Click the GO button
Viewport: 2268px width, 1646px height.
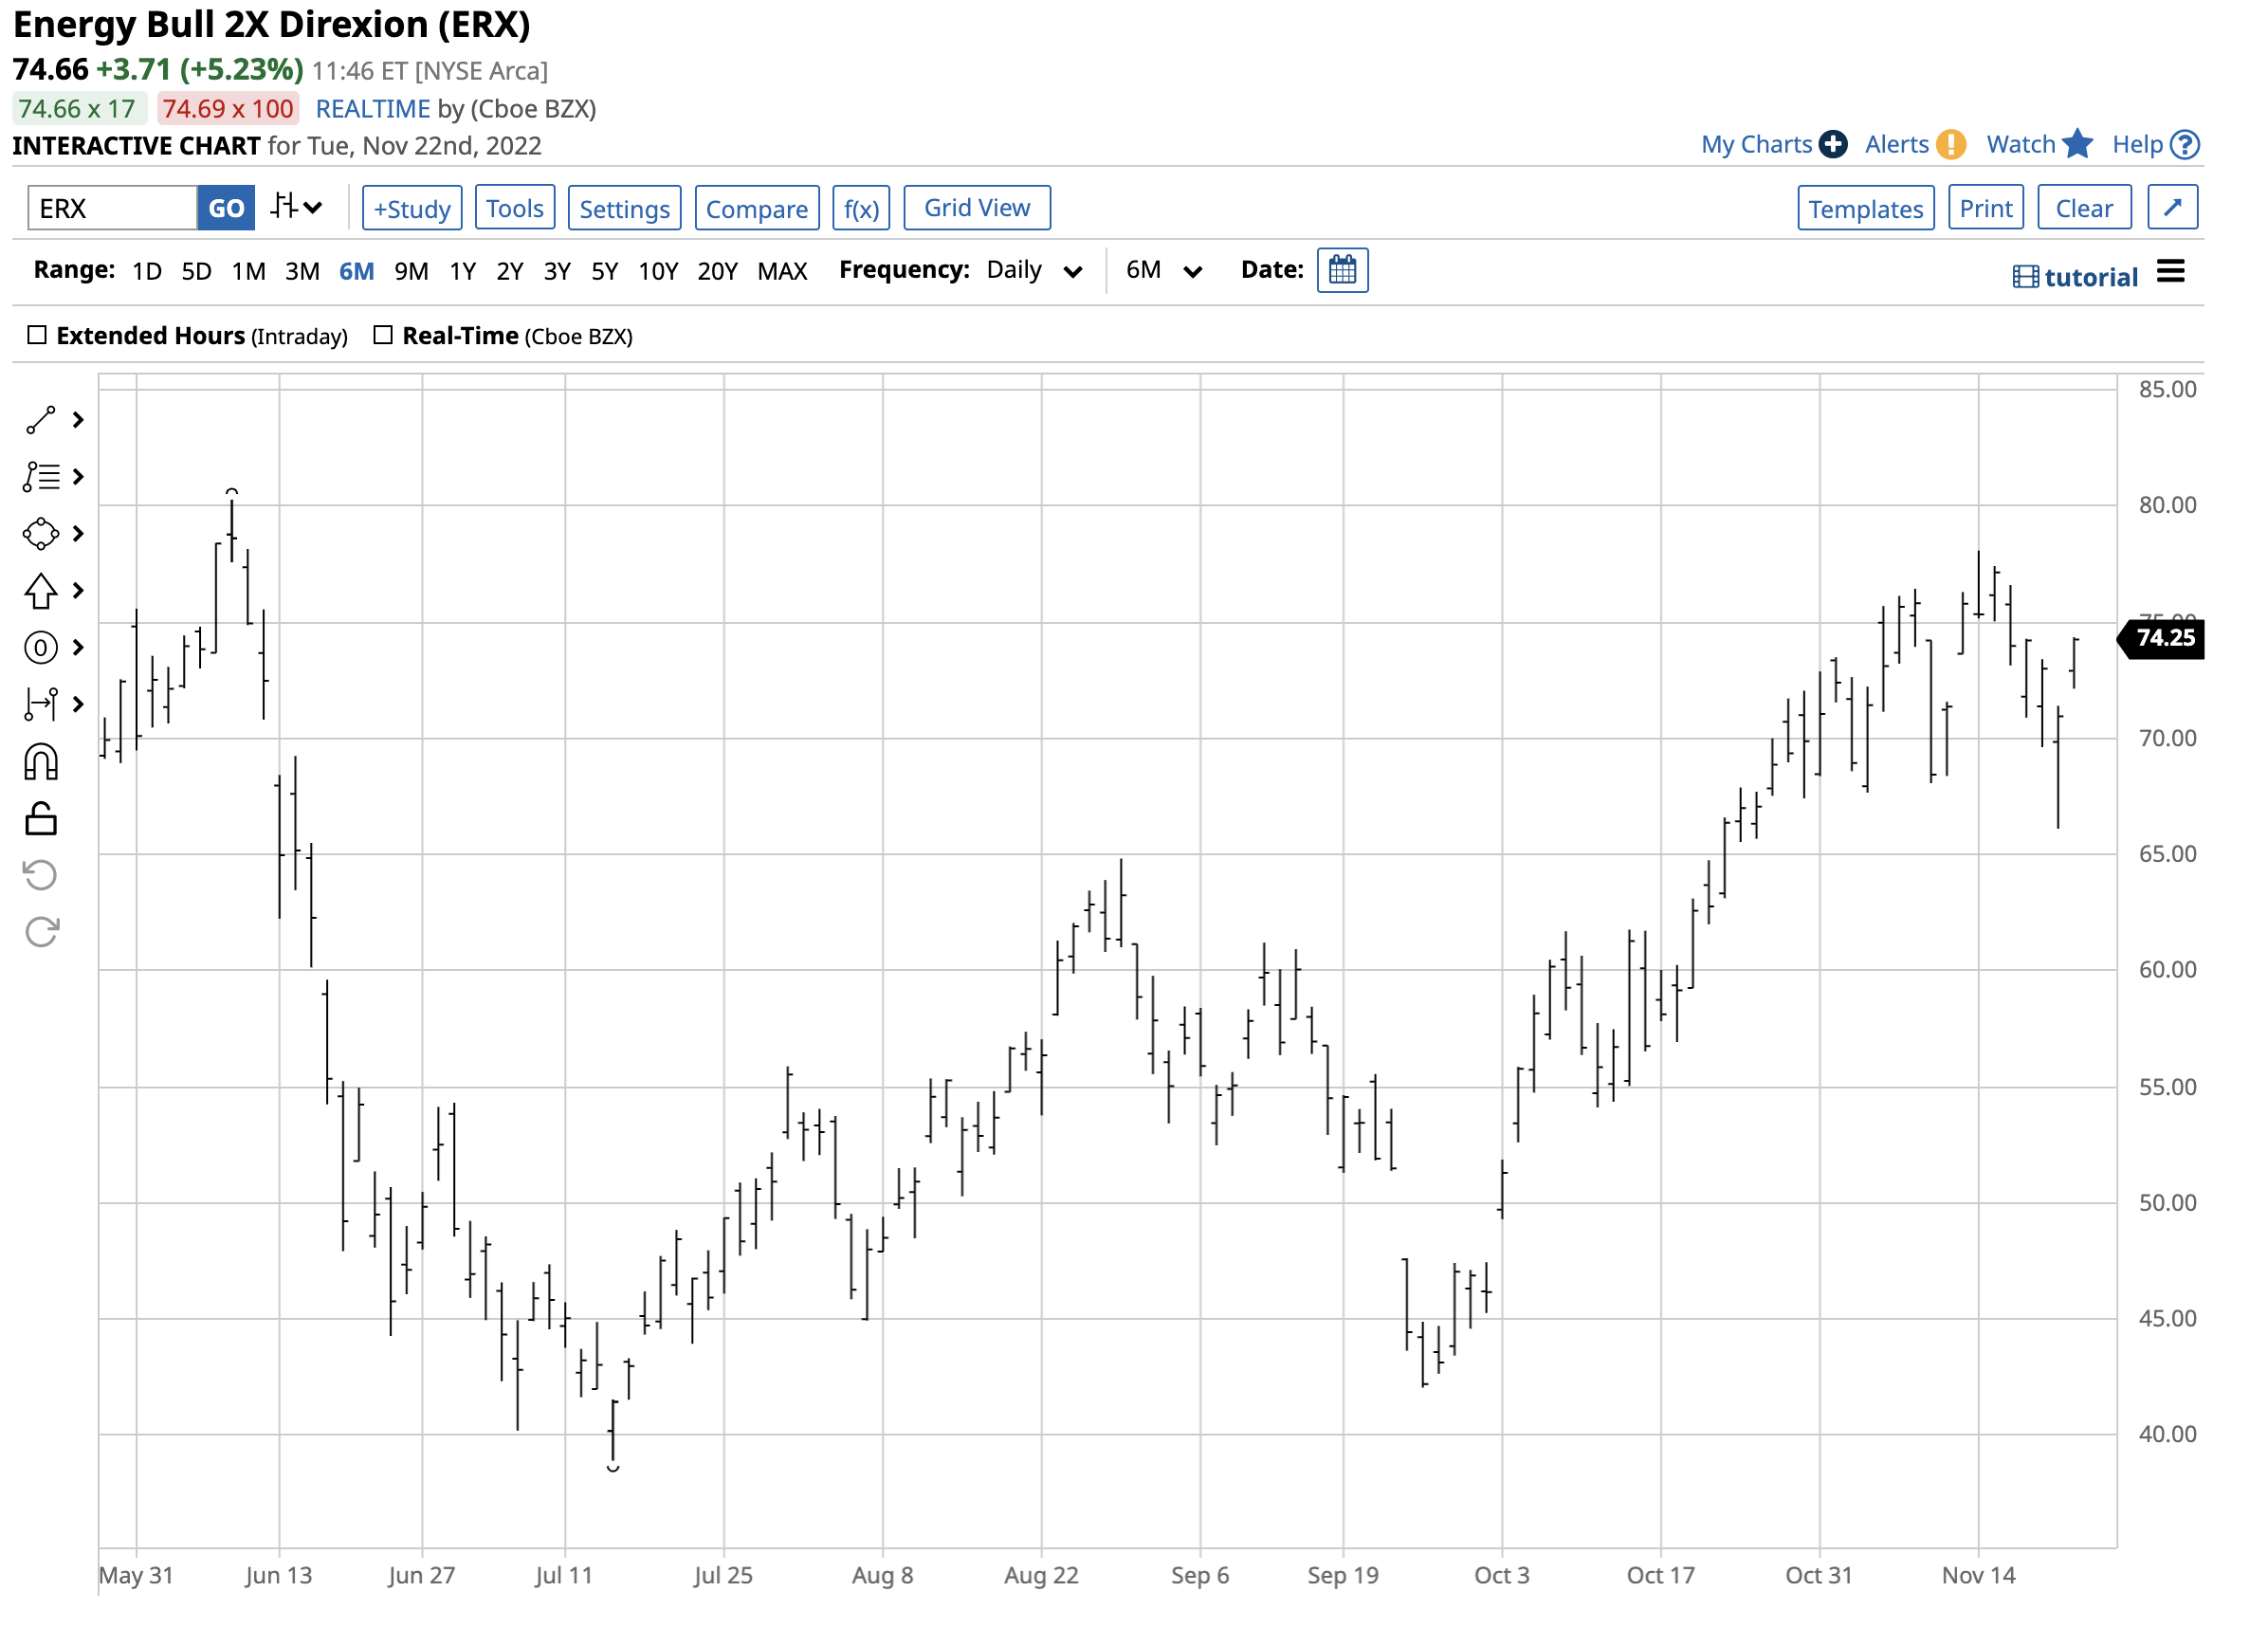pos(226,208)
